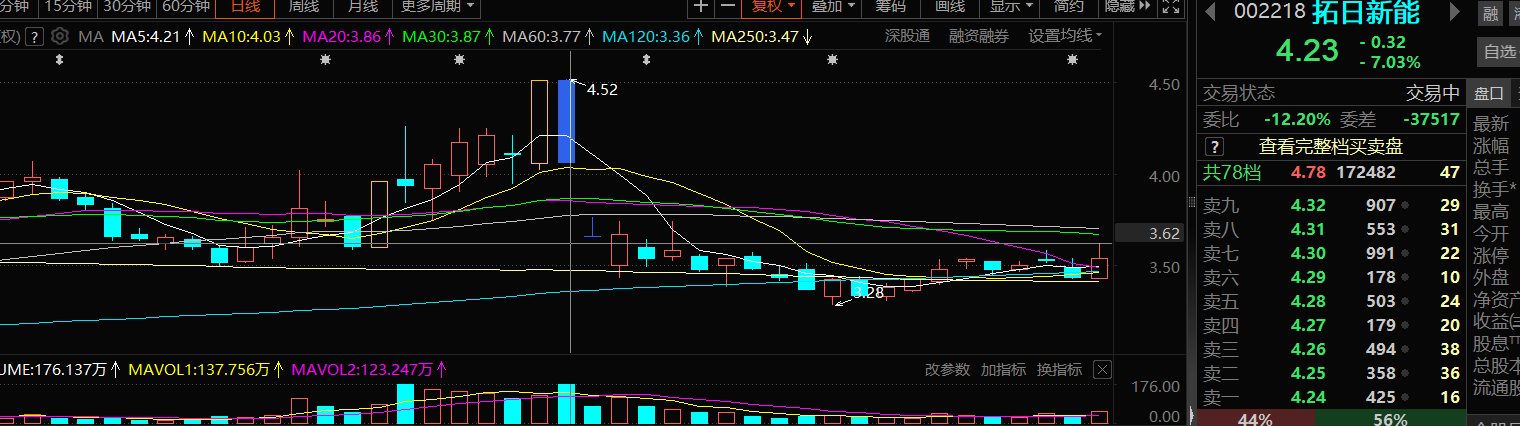Click order detail dot on 卖九 row

[1403, 205]
